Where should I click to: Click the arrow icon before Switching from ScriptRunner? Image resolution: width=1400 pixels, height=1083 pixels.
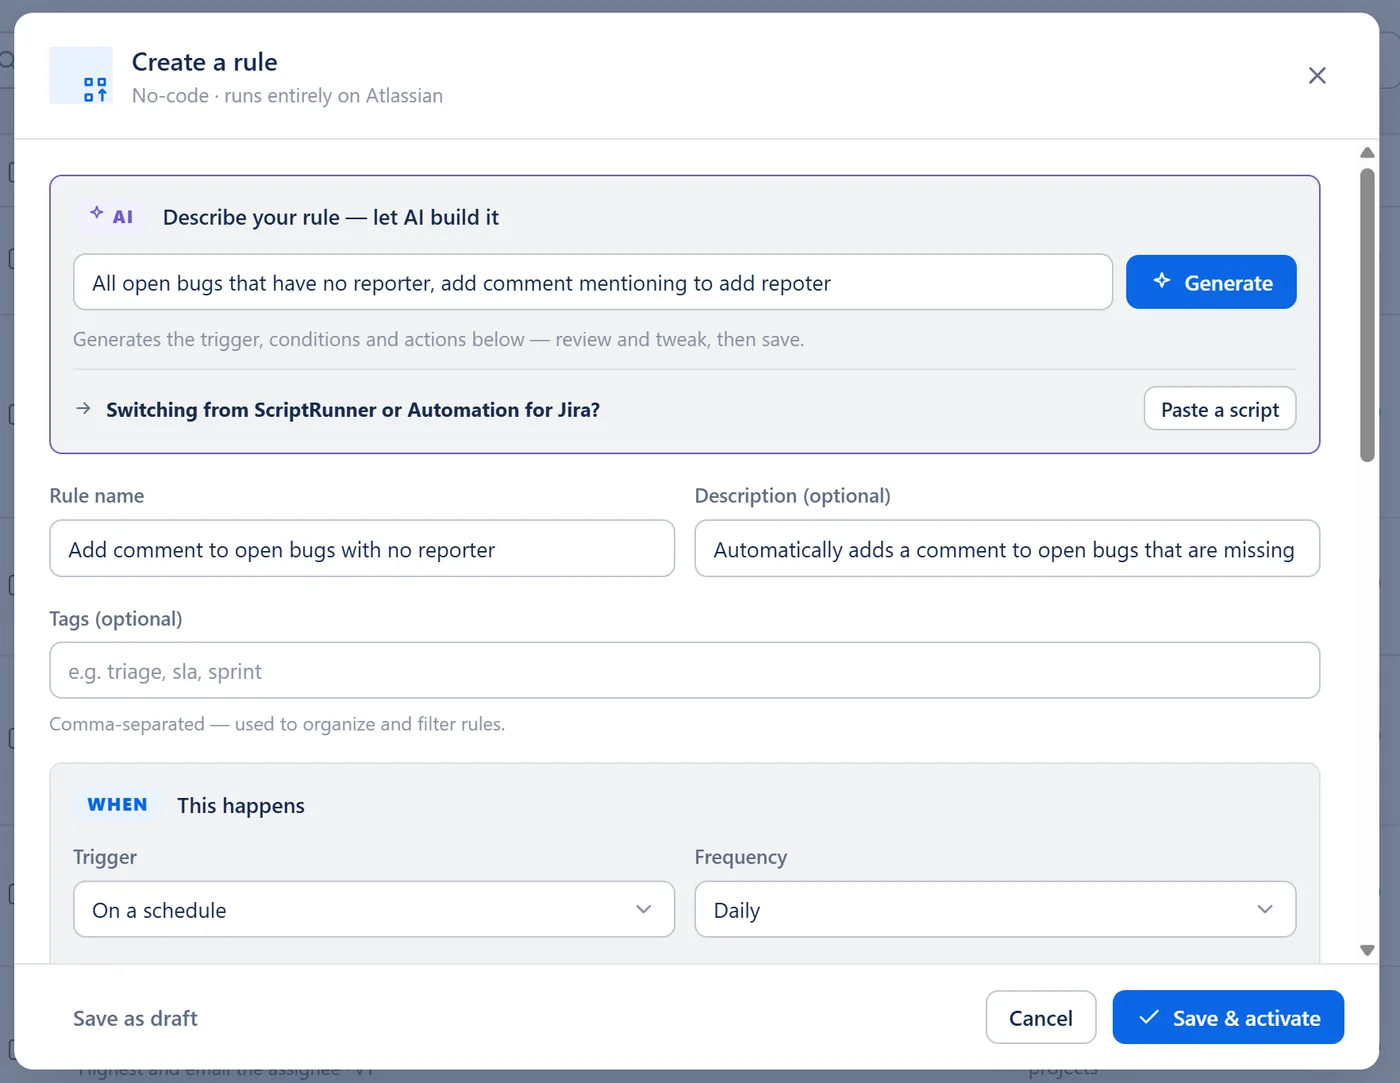[x=84, y=409]
